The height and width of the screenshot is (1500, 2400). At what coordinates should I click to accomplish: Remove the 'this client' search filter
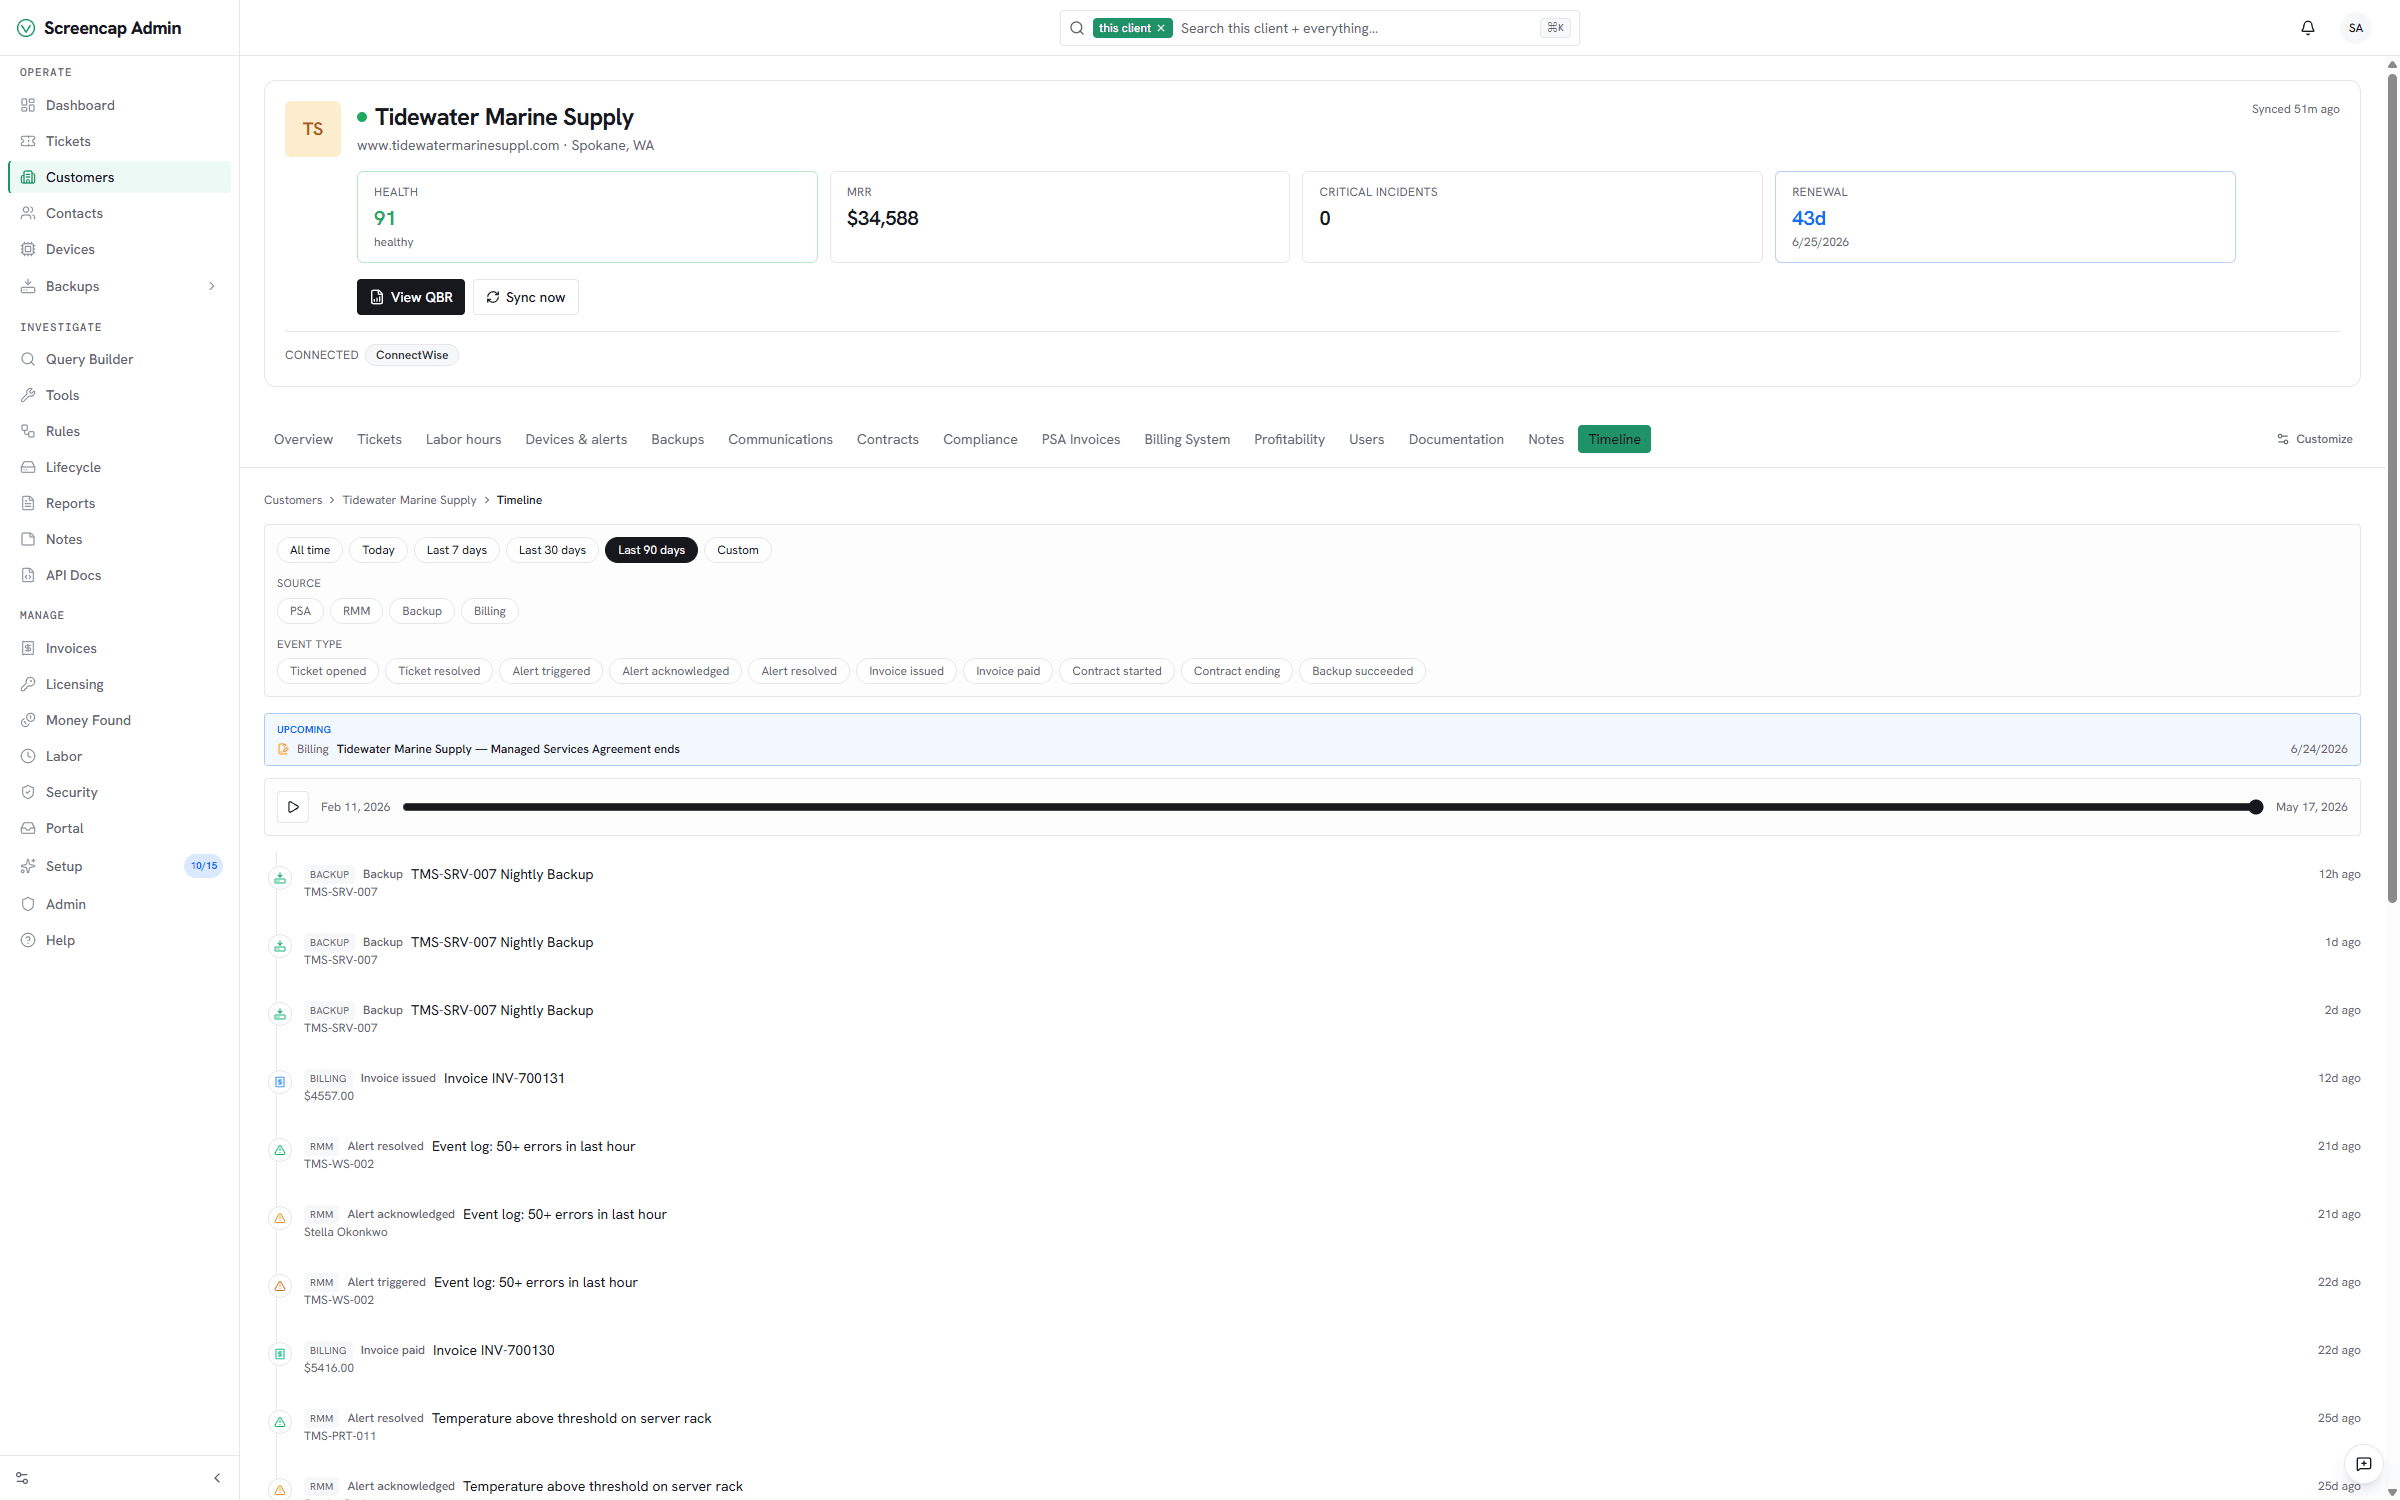[1161, 28]
